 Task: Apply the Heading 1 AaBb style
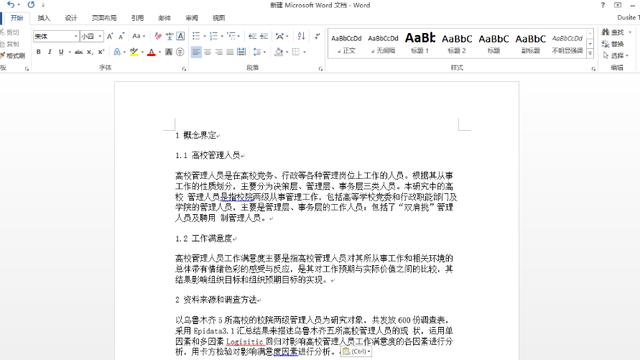[x=420, y=43]
